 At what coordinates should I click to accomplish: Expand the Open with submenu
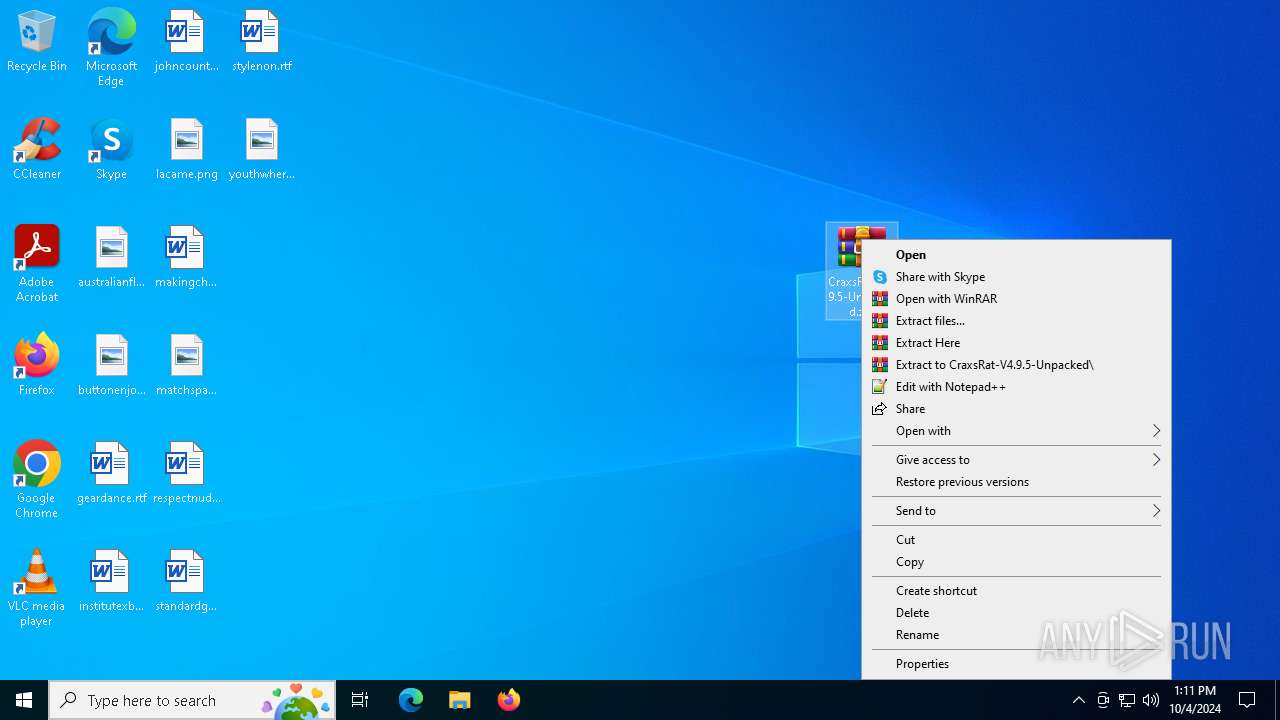tap(1016, 431)
